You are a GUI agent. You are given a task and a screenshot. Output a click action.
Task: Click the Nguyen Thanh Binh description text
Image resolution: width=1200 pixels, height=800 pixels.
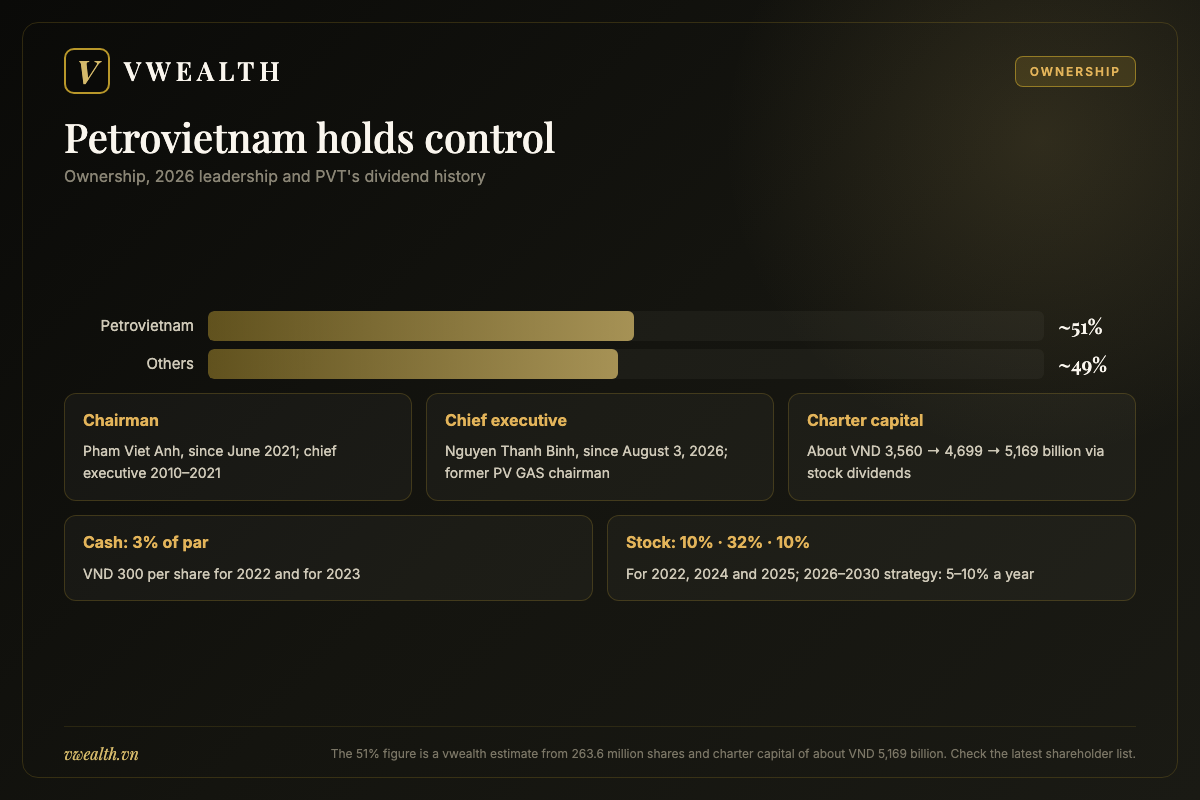[x=586, y=462]
